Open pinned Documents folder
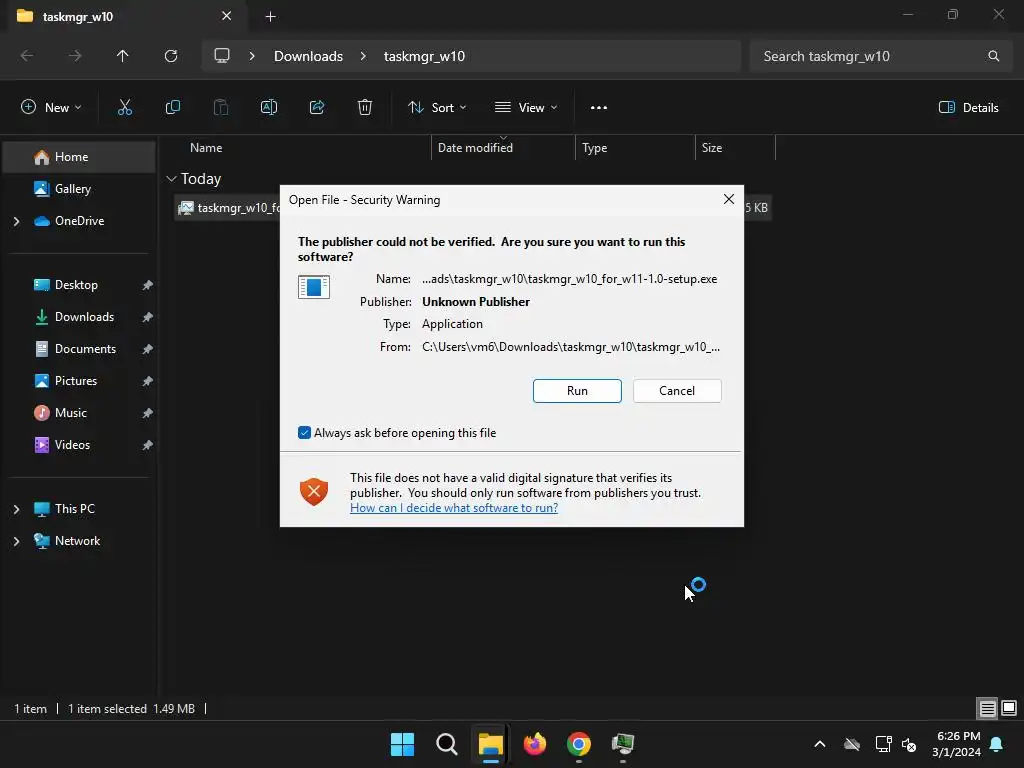1024x768 pixels. coord(78,349)
